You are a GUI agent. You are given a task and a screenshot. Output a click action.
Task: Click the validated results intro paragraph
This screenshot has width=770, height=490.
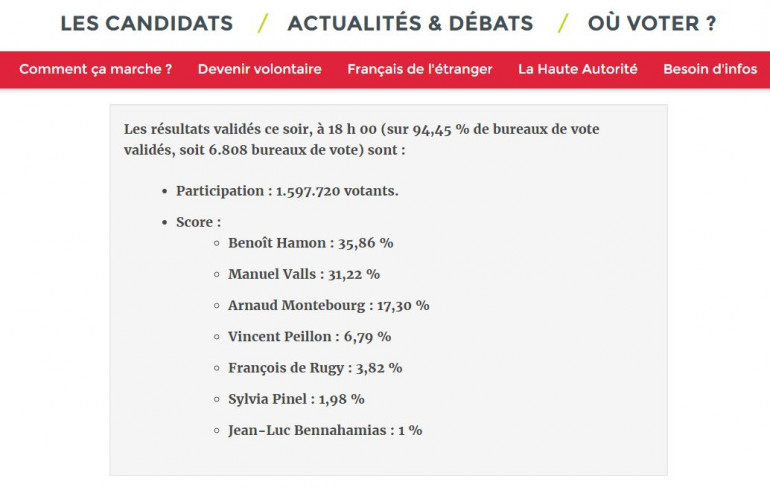[x=362, y=139]
